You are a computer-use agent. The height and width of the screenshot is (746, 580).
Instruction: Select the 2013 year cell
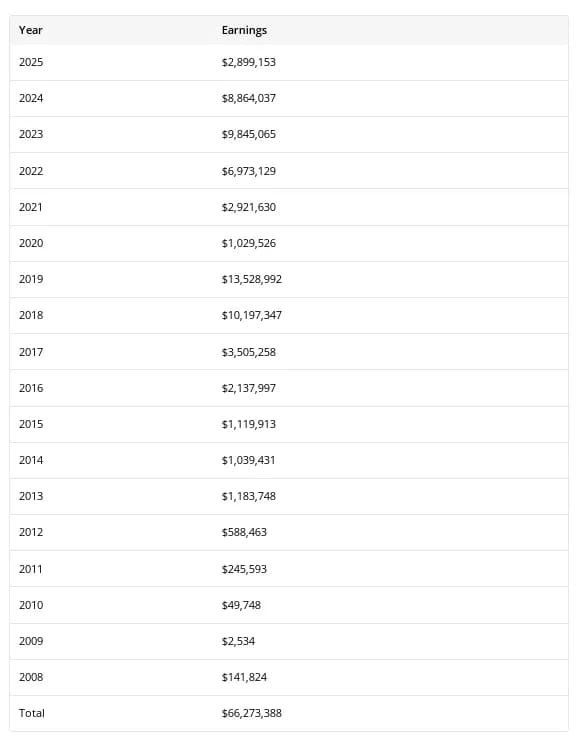31,496
